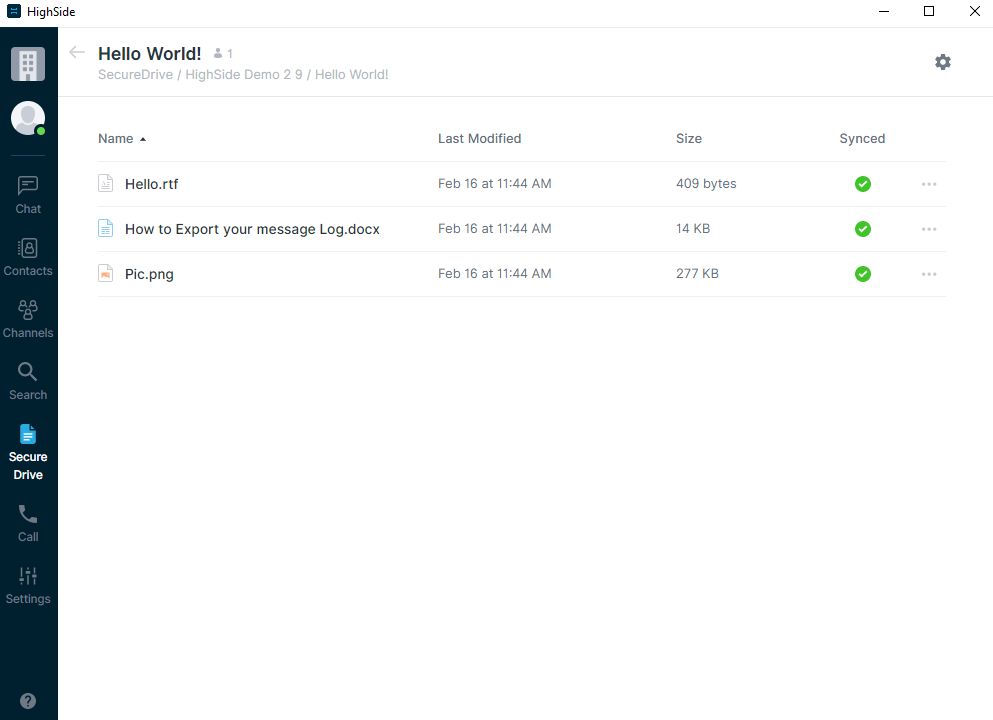This screenshot has width=993, height=720.
Task: Sort by Synced column header
Action: (x=862, y=139)
